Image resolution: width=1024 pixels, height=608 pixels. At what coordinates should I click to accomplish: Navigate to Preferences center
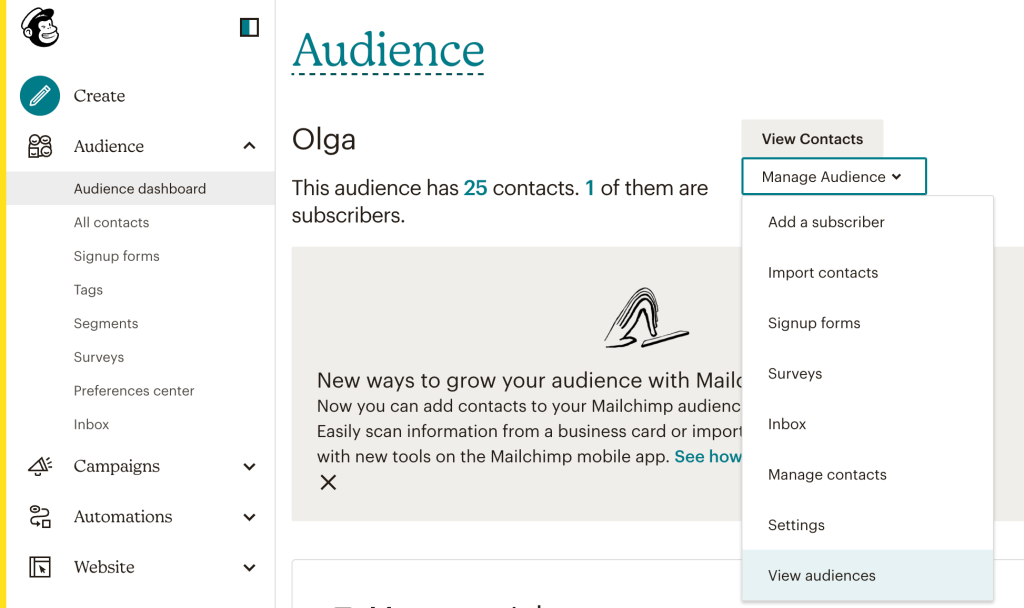134,391
